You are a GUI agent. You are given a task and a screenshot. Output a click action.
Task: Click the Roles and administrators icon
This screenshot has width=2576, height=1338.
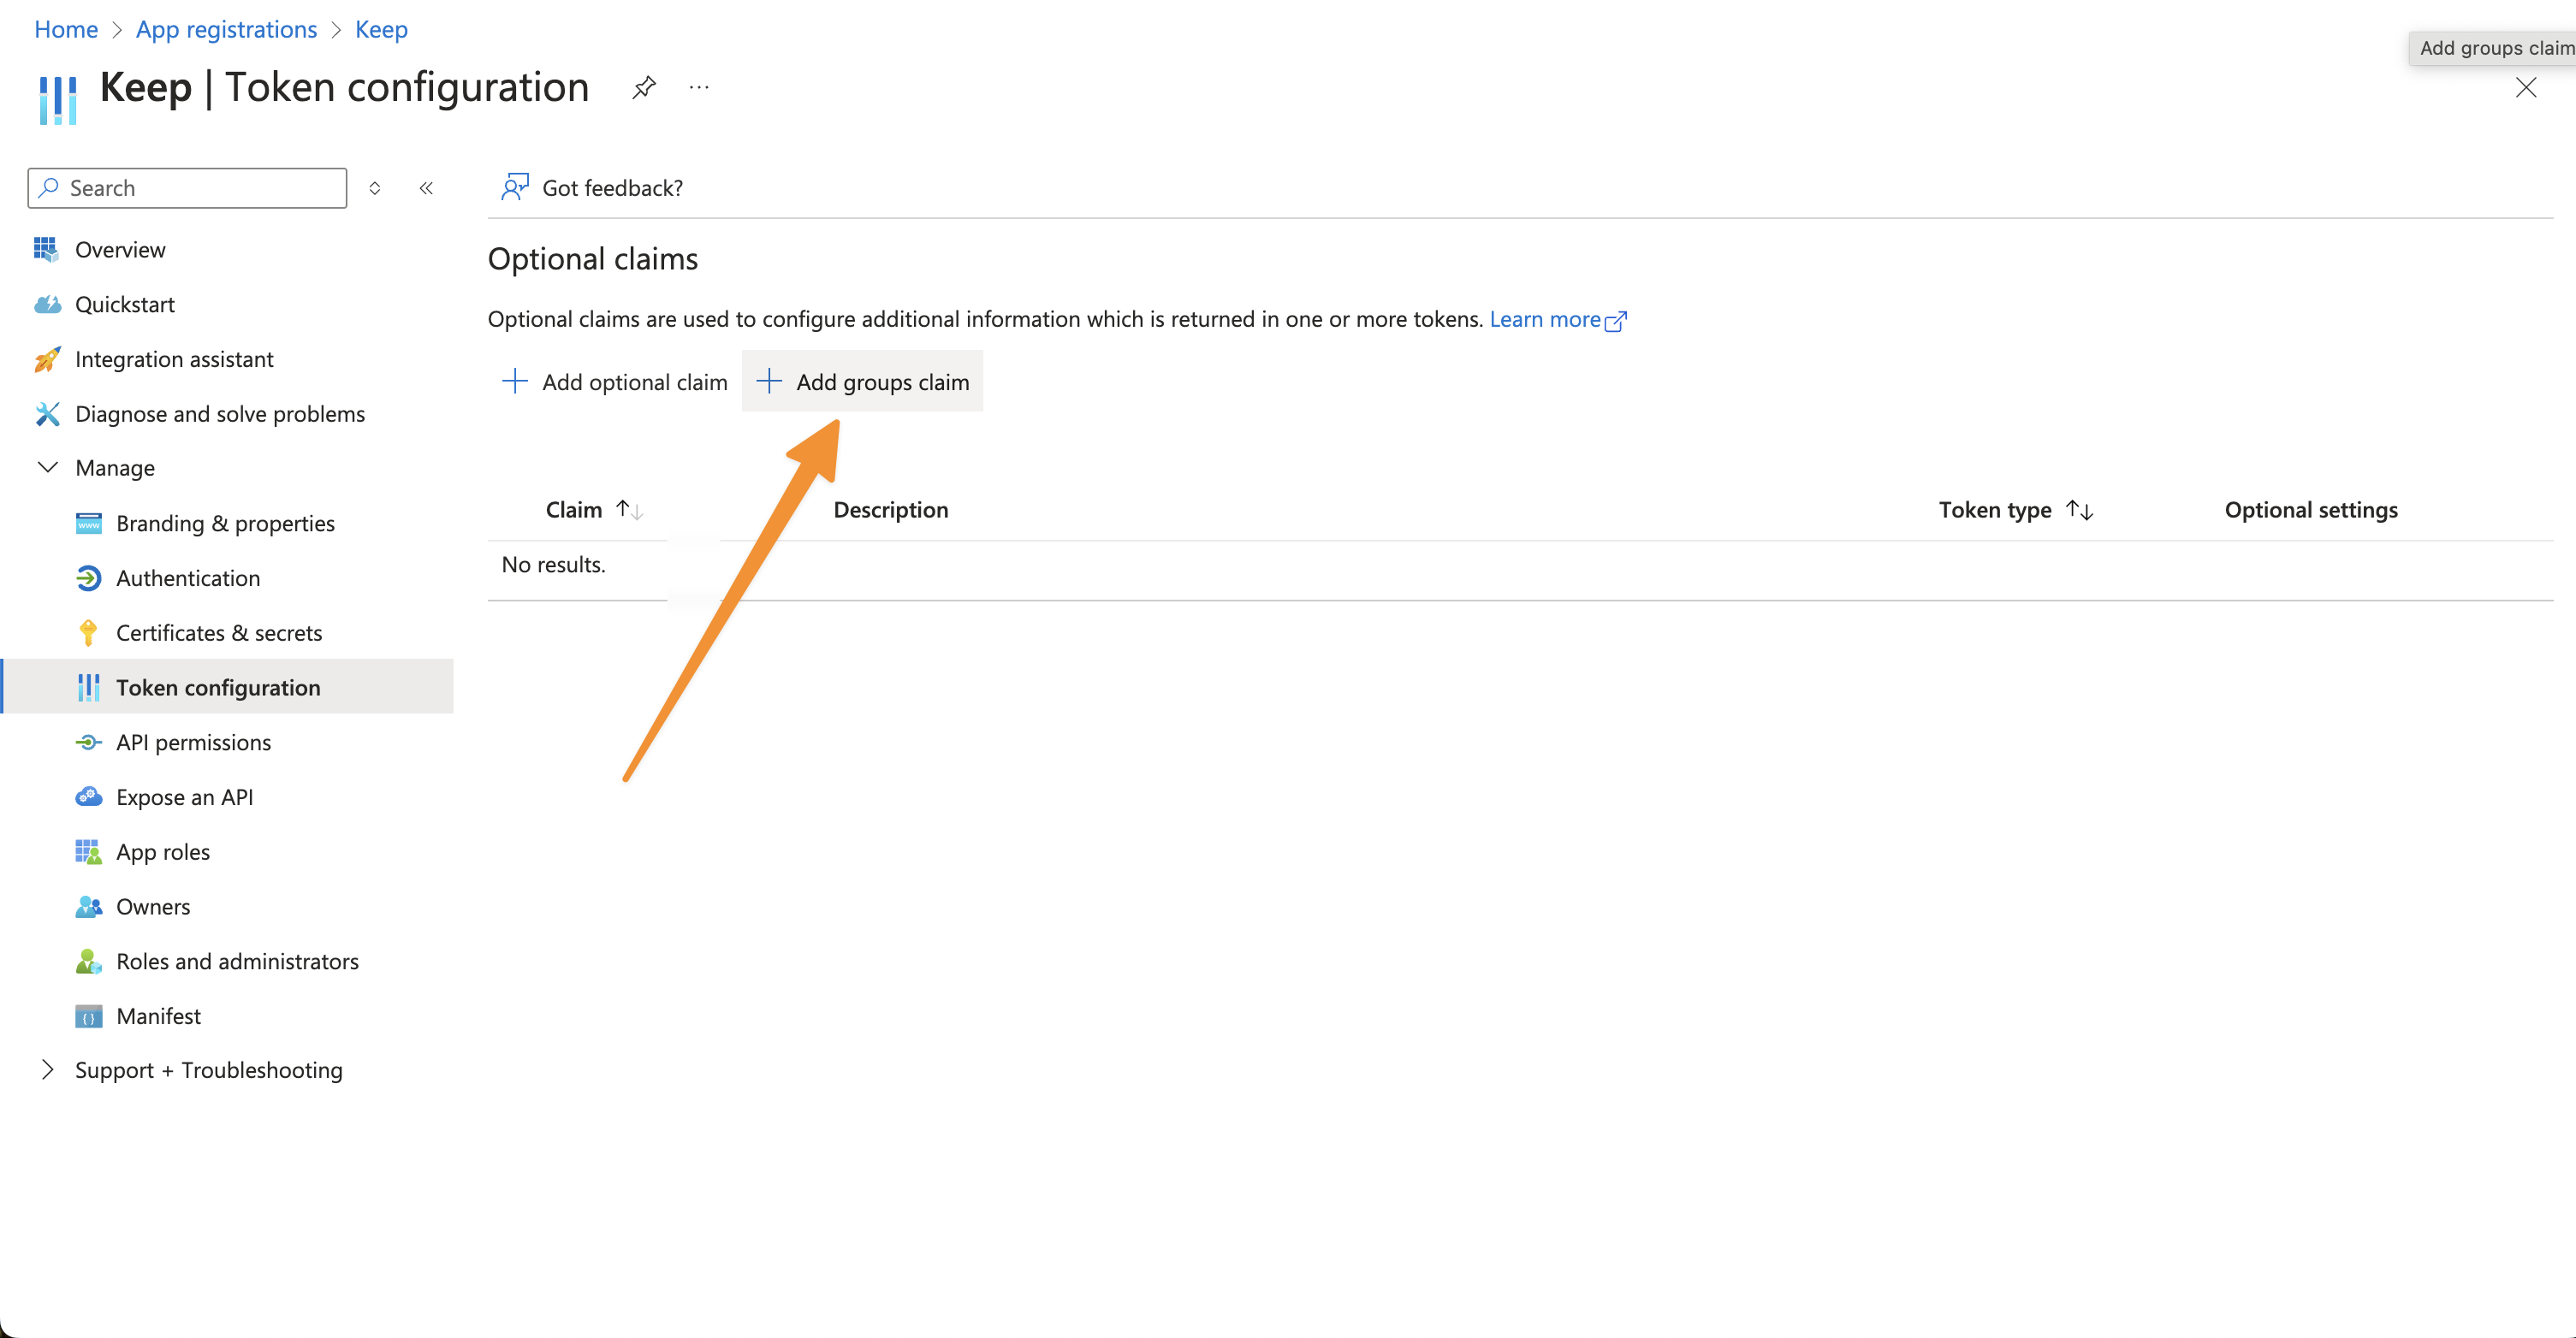click(88, 961)
